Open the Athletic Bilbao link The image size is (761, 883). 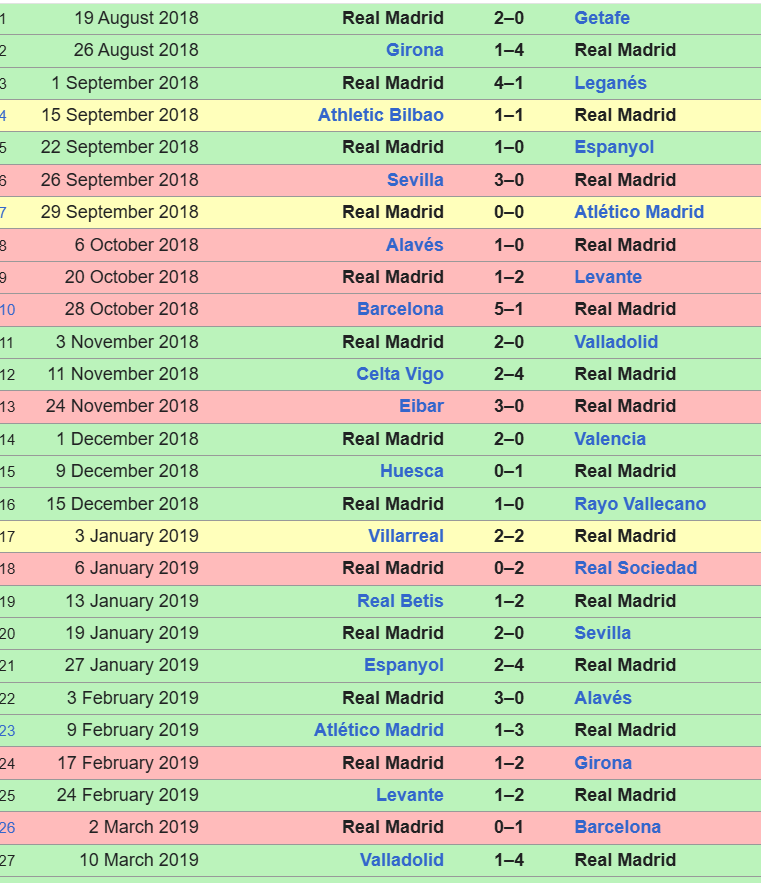pyautogui.click(x=380, y=115)
